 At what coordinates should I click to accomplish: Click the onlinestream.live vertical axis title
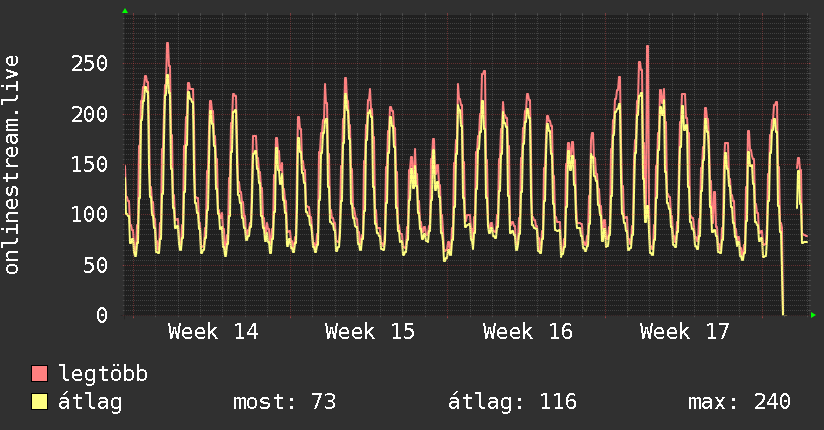[x=11, y=165]
